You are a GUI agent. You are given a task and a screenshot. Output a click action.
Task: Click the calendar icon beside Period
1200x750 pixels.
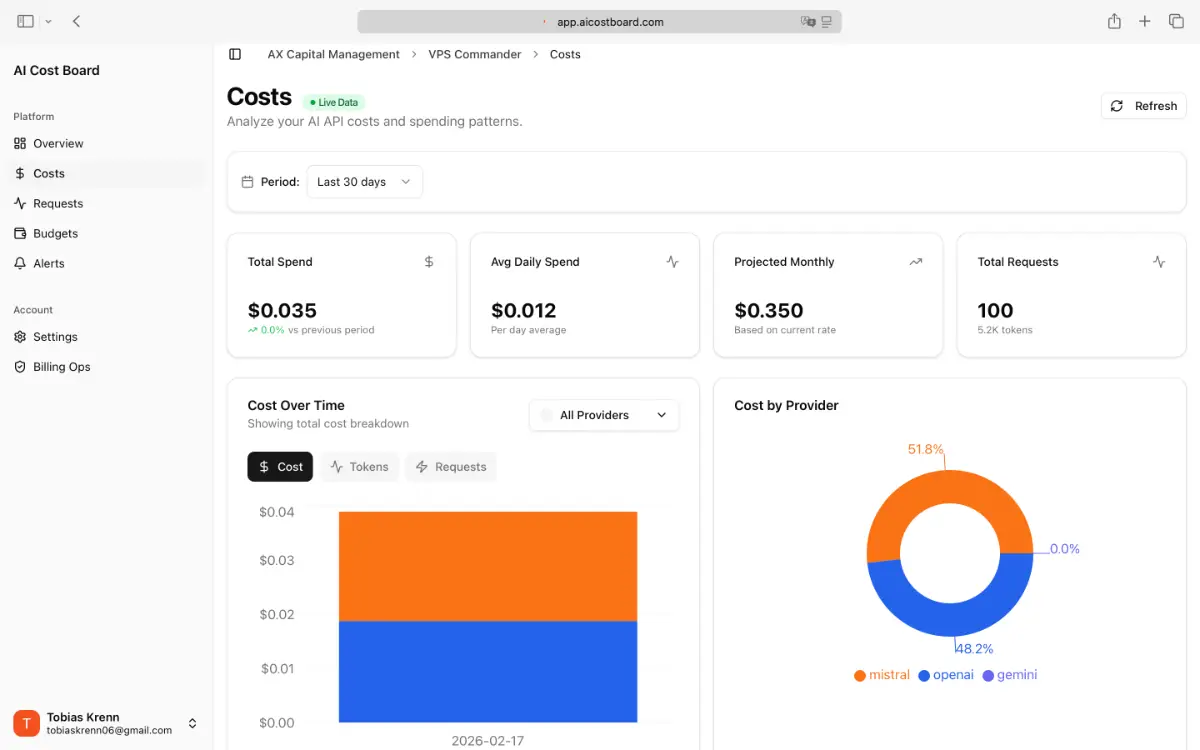pyautogui.click(x=248, y=182)
